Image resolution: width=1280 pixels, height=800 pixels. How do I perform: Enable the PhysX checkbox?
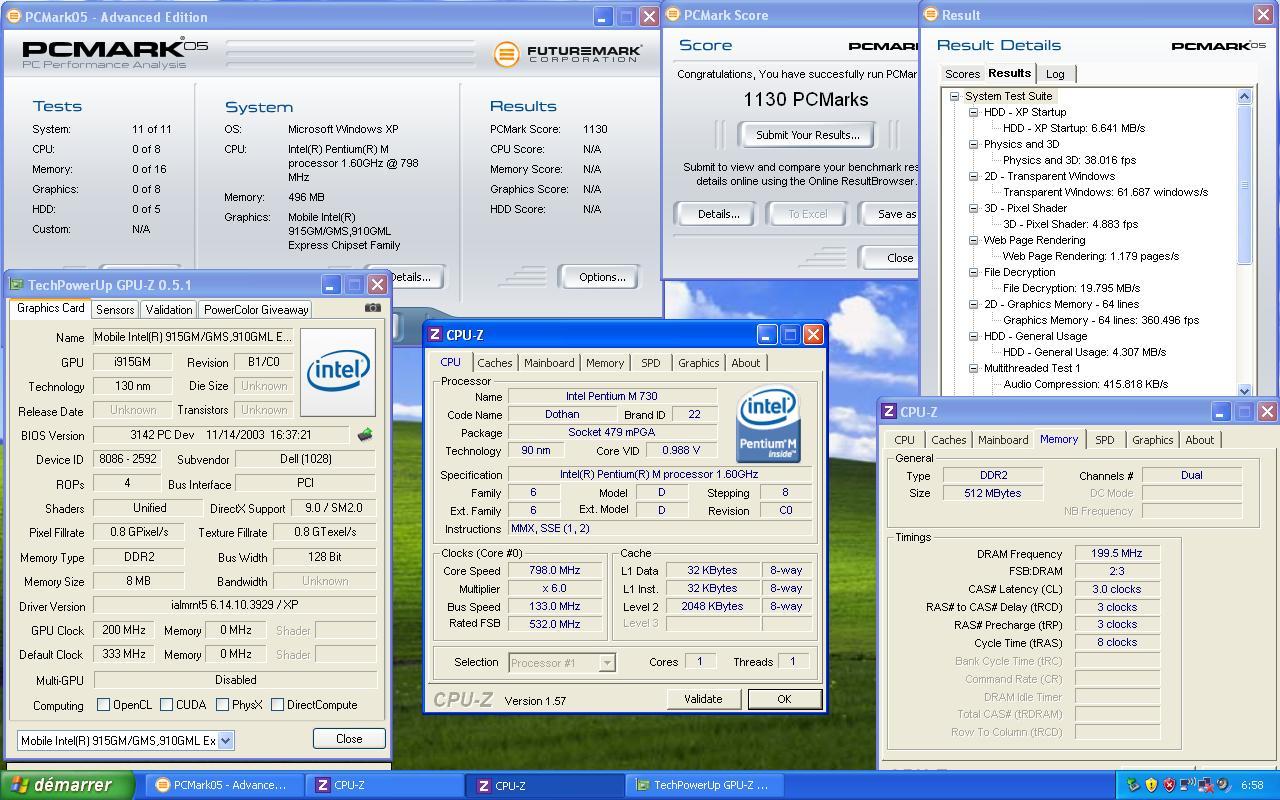pyautogui.click(x=222, y=705)
